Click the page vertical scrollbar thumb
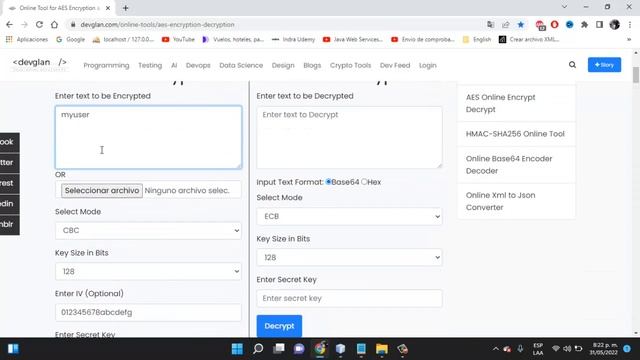Viewport: 640px width, 360px height. tap(636, 75)
